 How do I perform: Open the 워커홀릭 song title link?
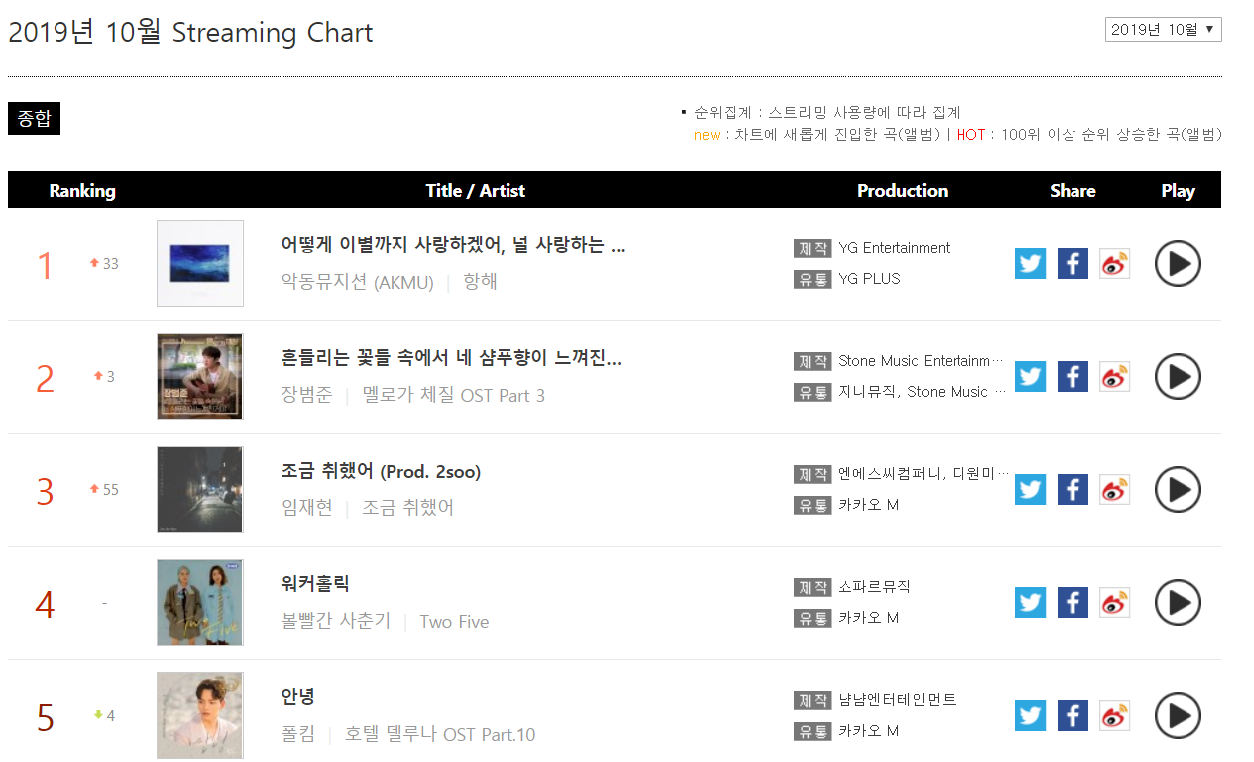click(x=315, y=584)
